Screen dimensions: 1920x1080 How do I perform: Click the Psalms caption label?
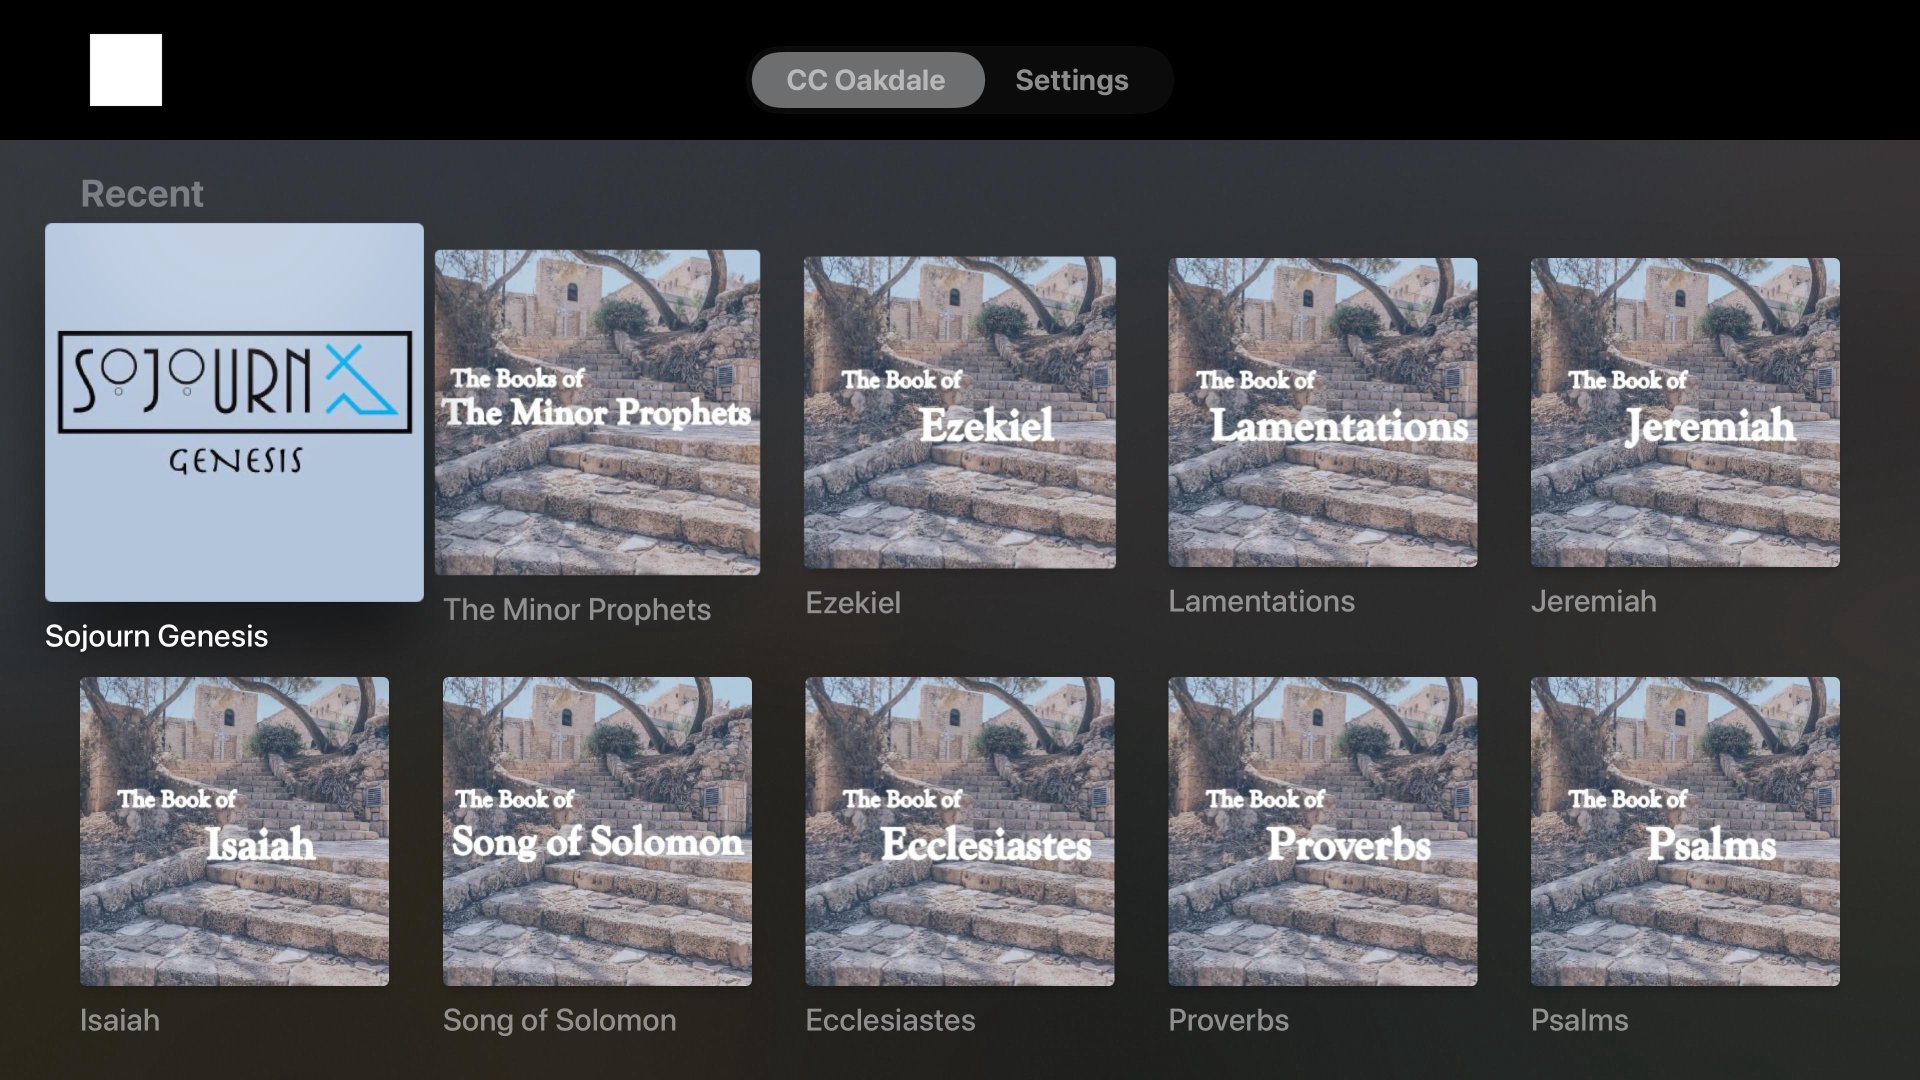[x=1579, y=1020]
